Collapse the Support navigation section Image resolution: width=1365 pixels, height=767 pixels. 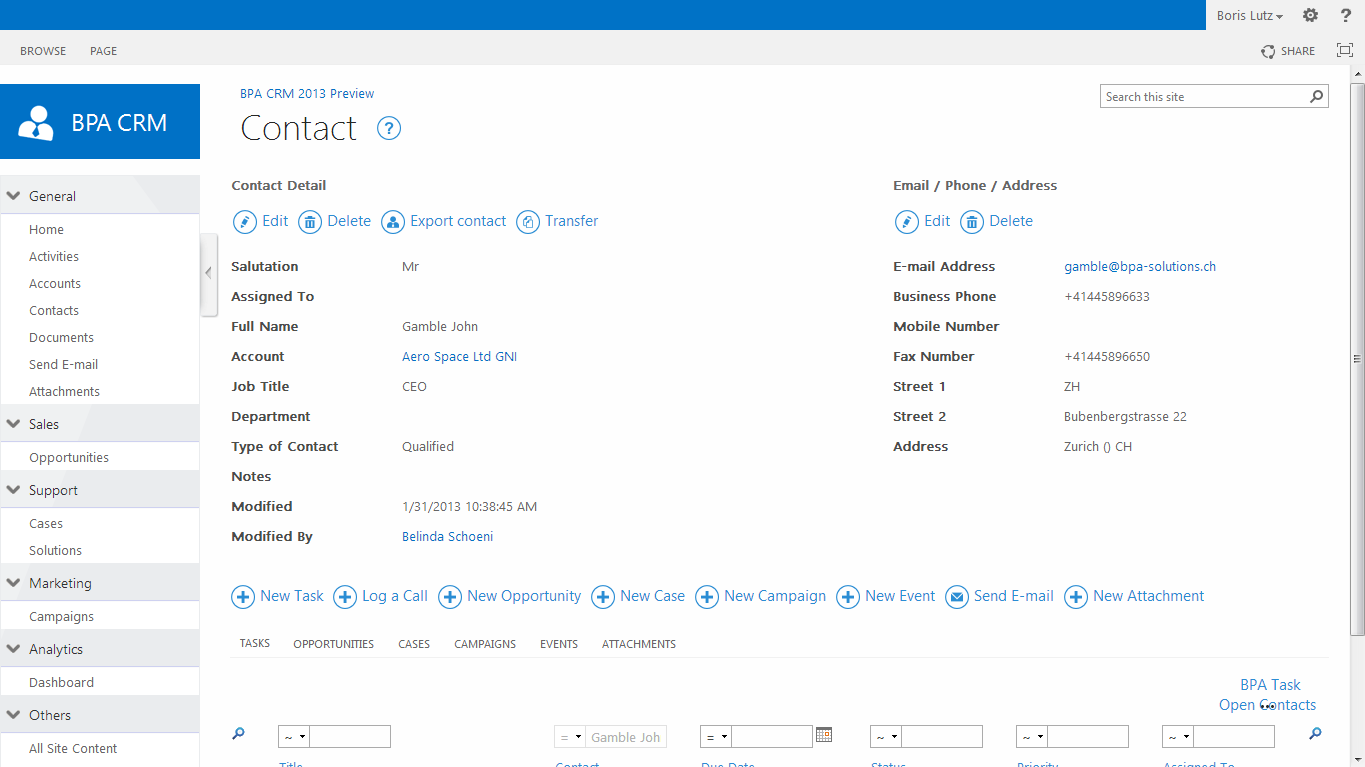click(14, 490)
